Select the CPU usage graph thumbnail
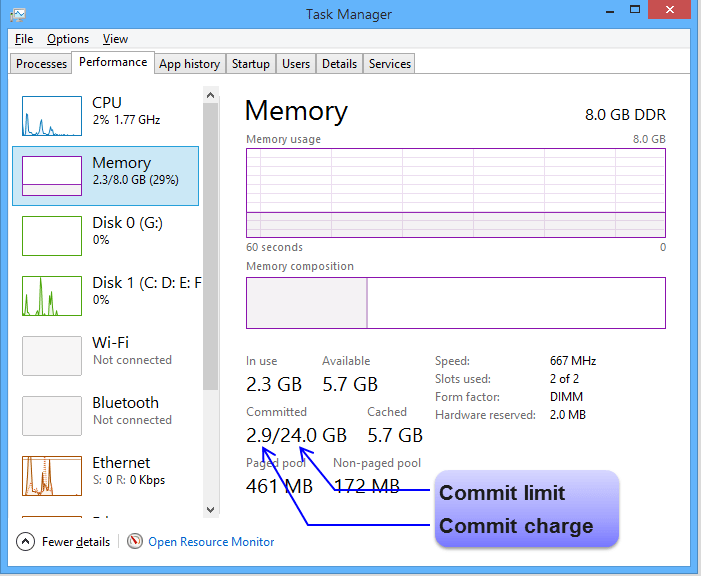The height and width of the screenshot is (576, 701). click(x=52, y=116)
